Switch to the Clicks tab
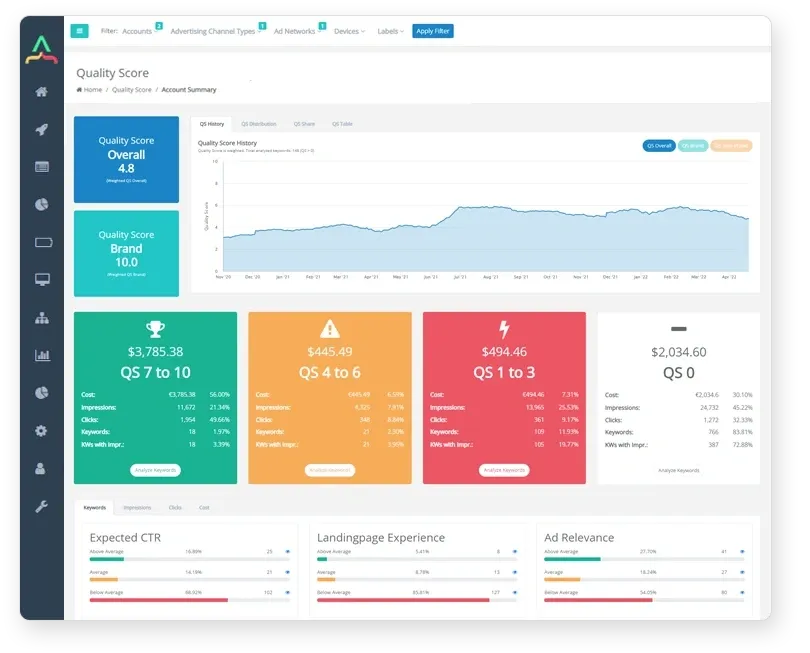Screen dimensions: 810x653 coord(175,508)
